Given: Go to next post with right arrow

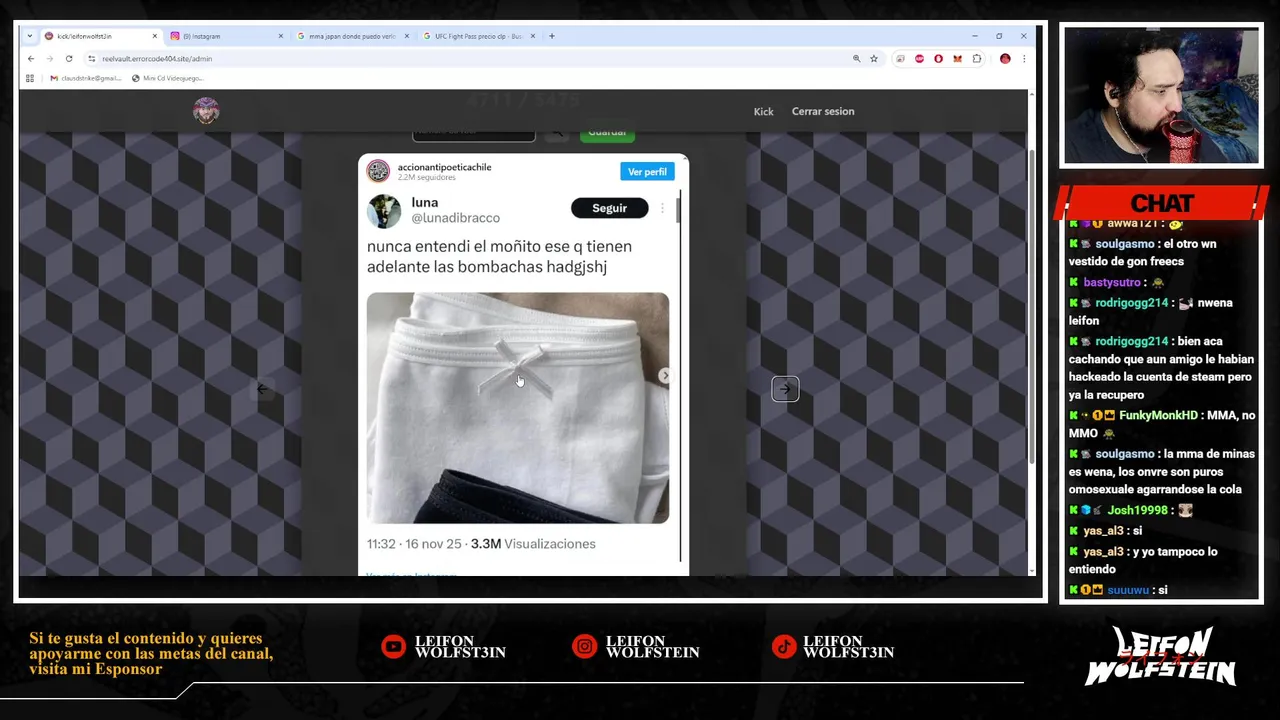Looking at the screenshot, I should (785, 389).
